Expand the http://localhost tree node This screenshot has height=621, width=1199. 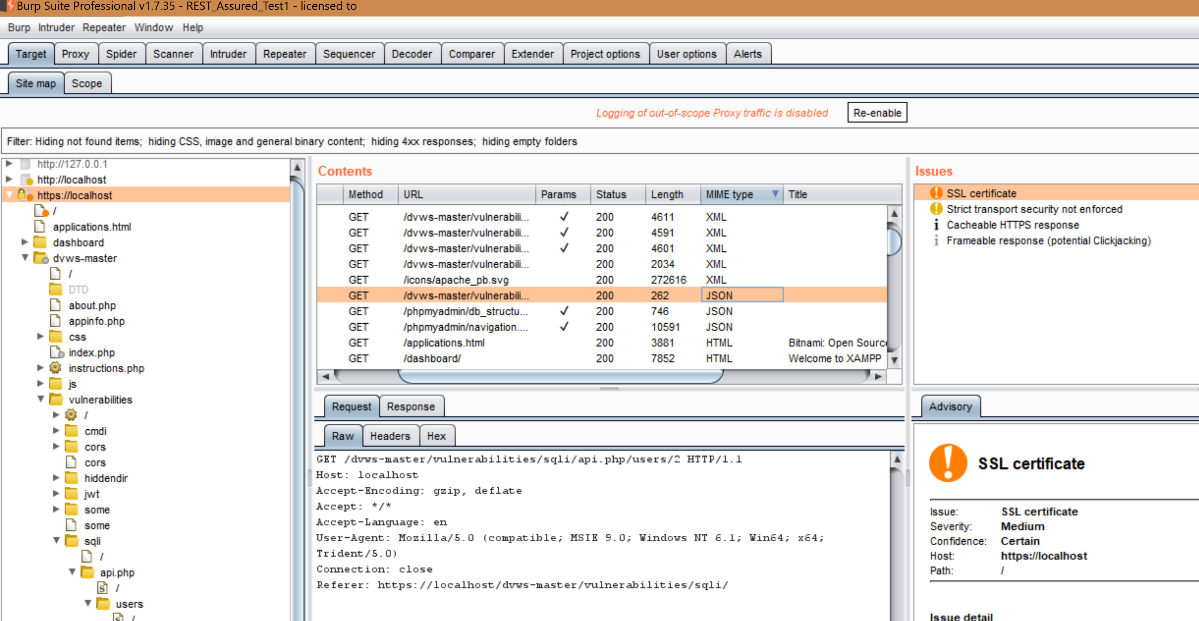pos(9,180)
